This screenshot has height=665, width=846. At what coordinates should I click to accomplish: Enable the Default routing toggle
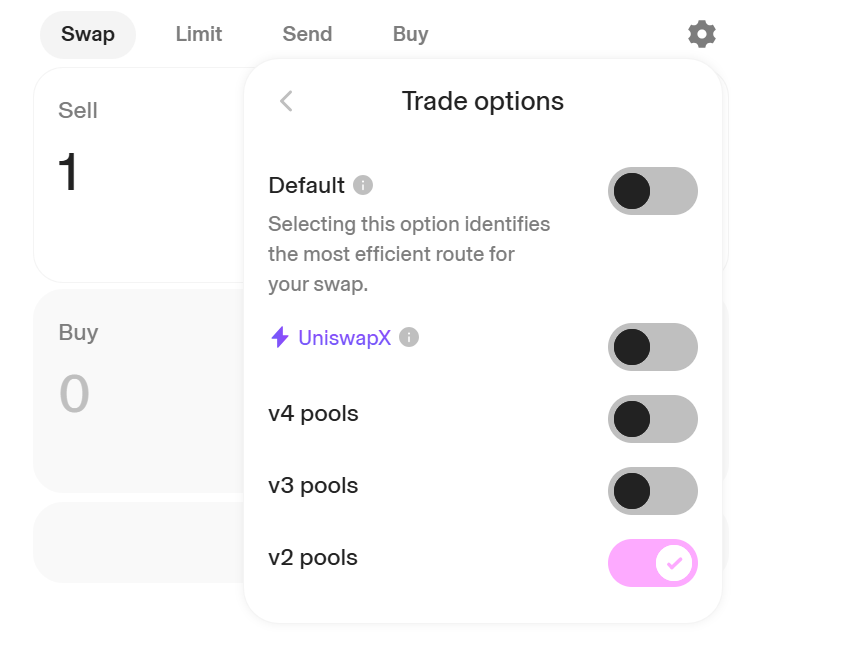653,191
